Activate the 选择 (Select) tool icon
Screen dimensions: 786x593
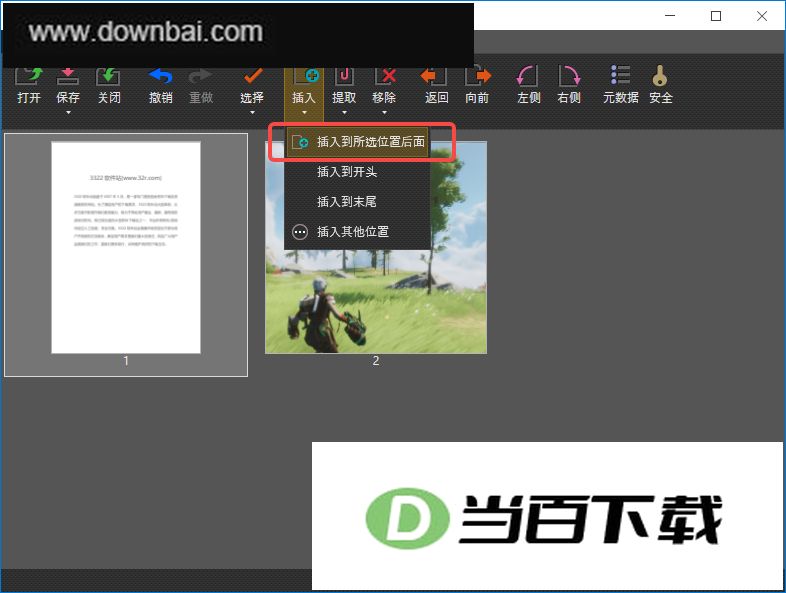(252, 77)
